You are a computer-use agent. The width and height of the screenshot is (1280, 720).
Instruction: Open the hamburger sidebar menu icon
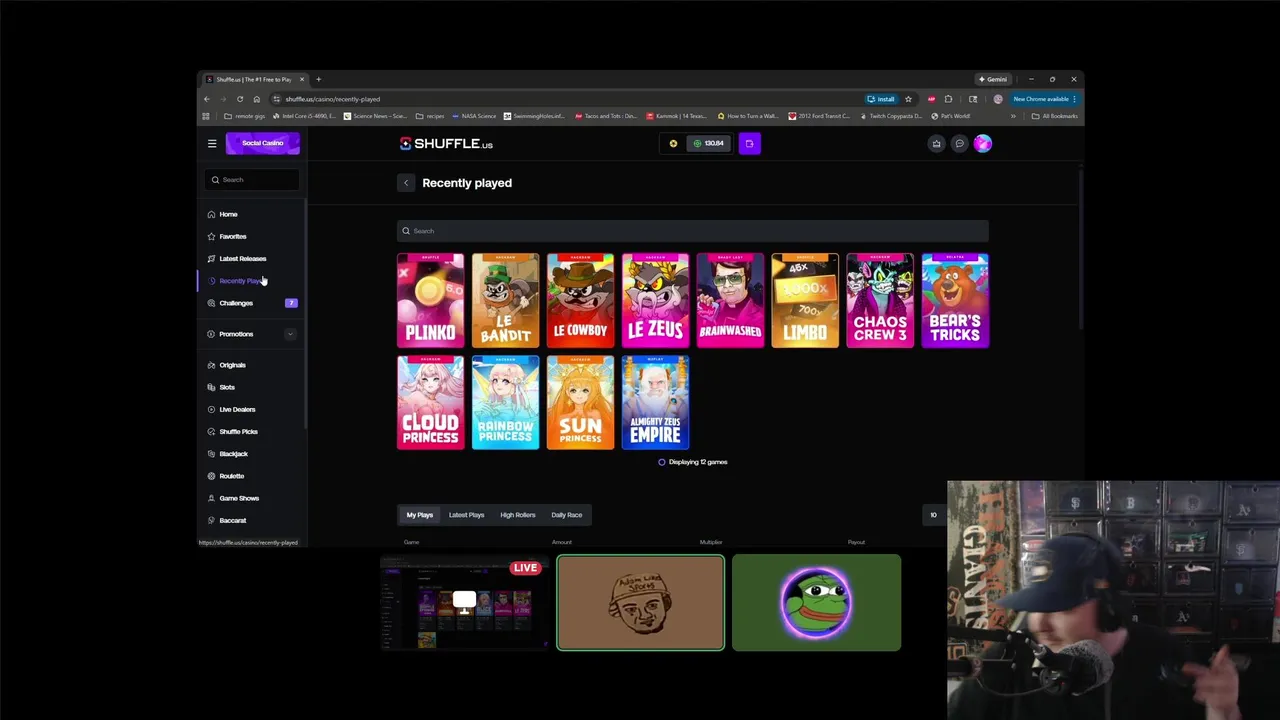click(x=212, y=143)
